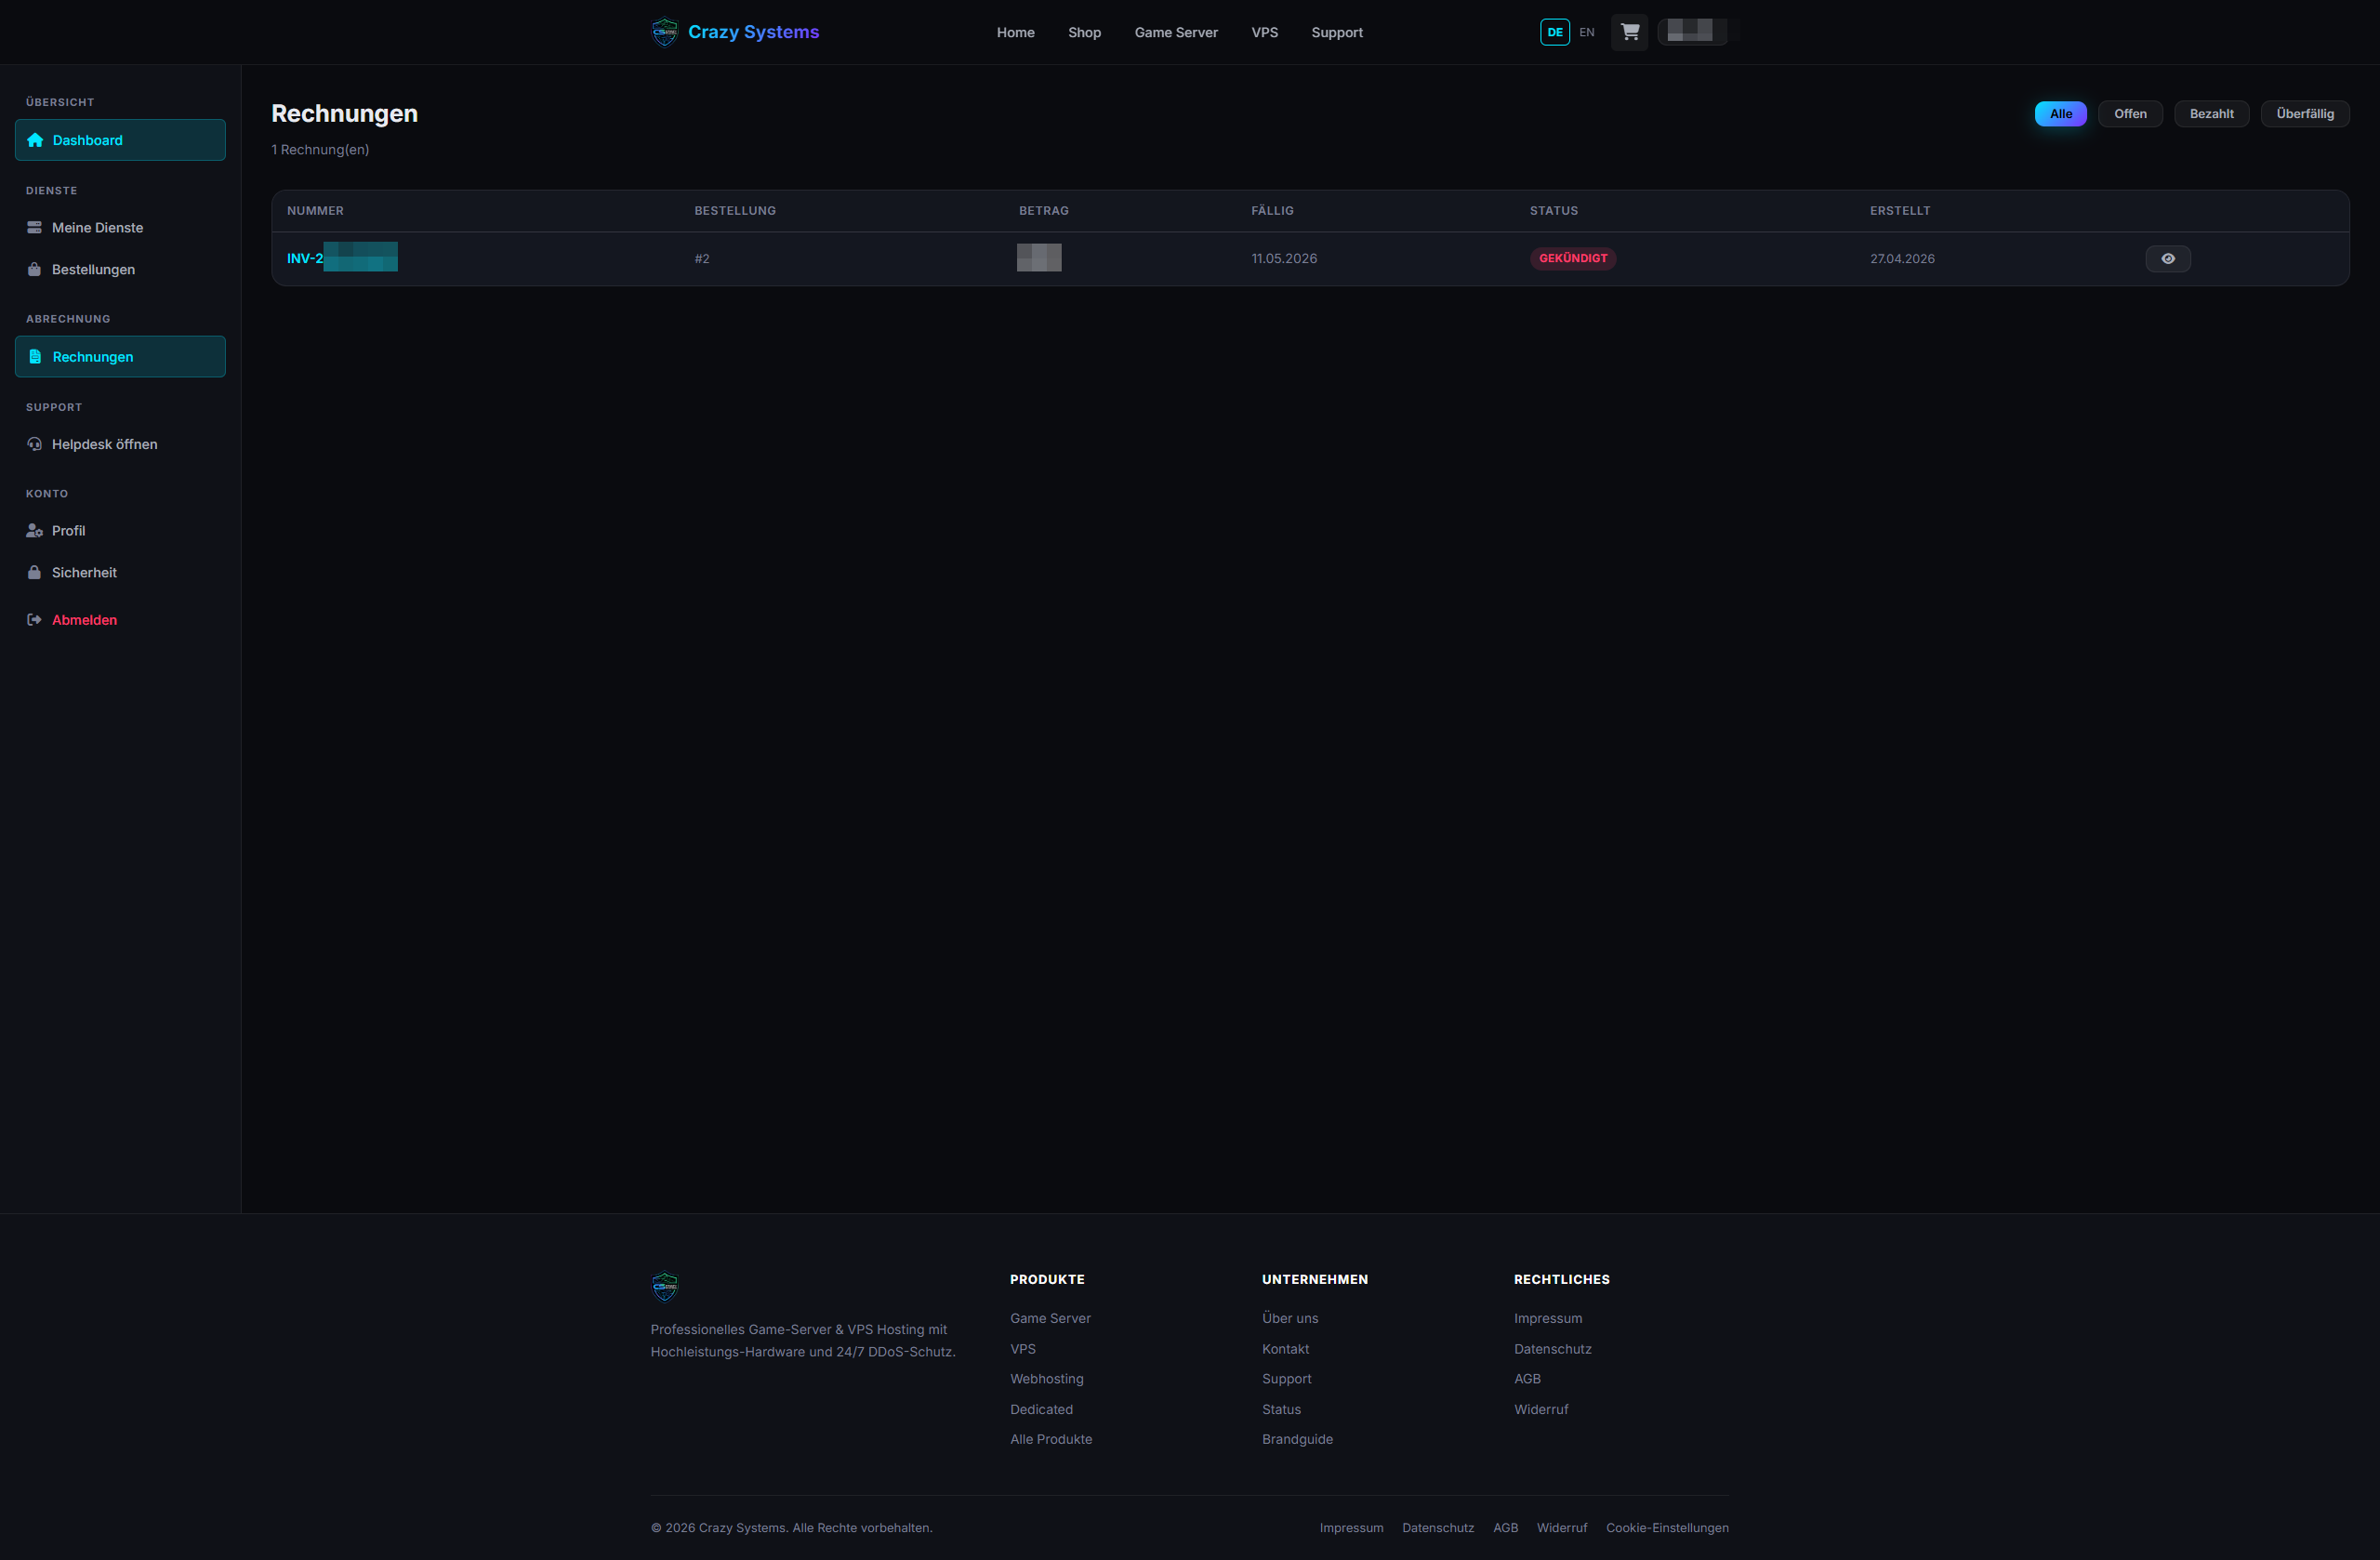The height and width of the screenshot is (1560, 2380).
Task: Open footer Über uns link
Action: 1289,1319
